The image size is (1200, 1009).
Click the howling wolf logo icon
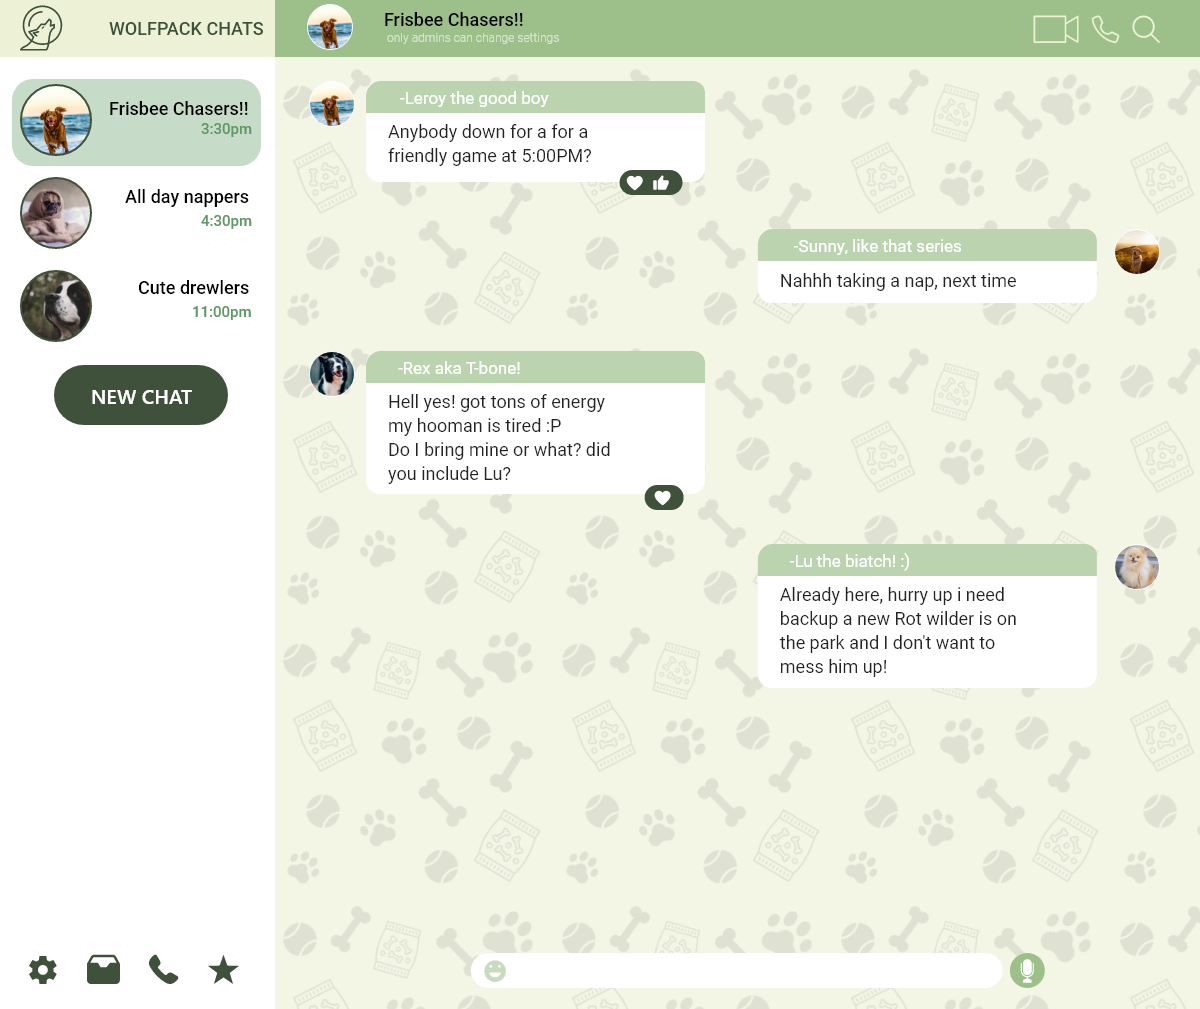coord(41,28)
